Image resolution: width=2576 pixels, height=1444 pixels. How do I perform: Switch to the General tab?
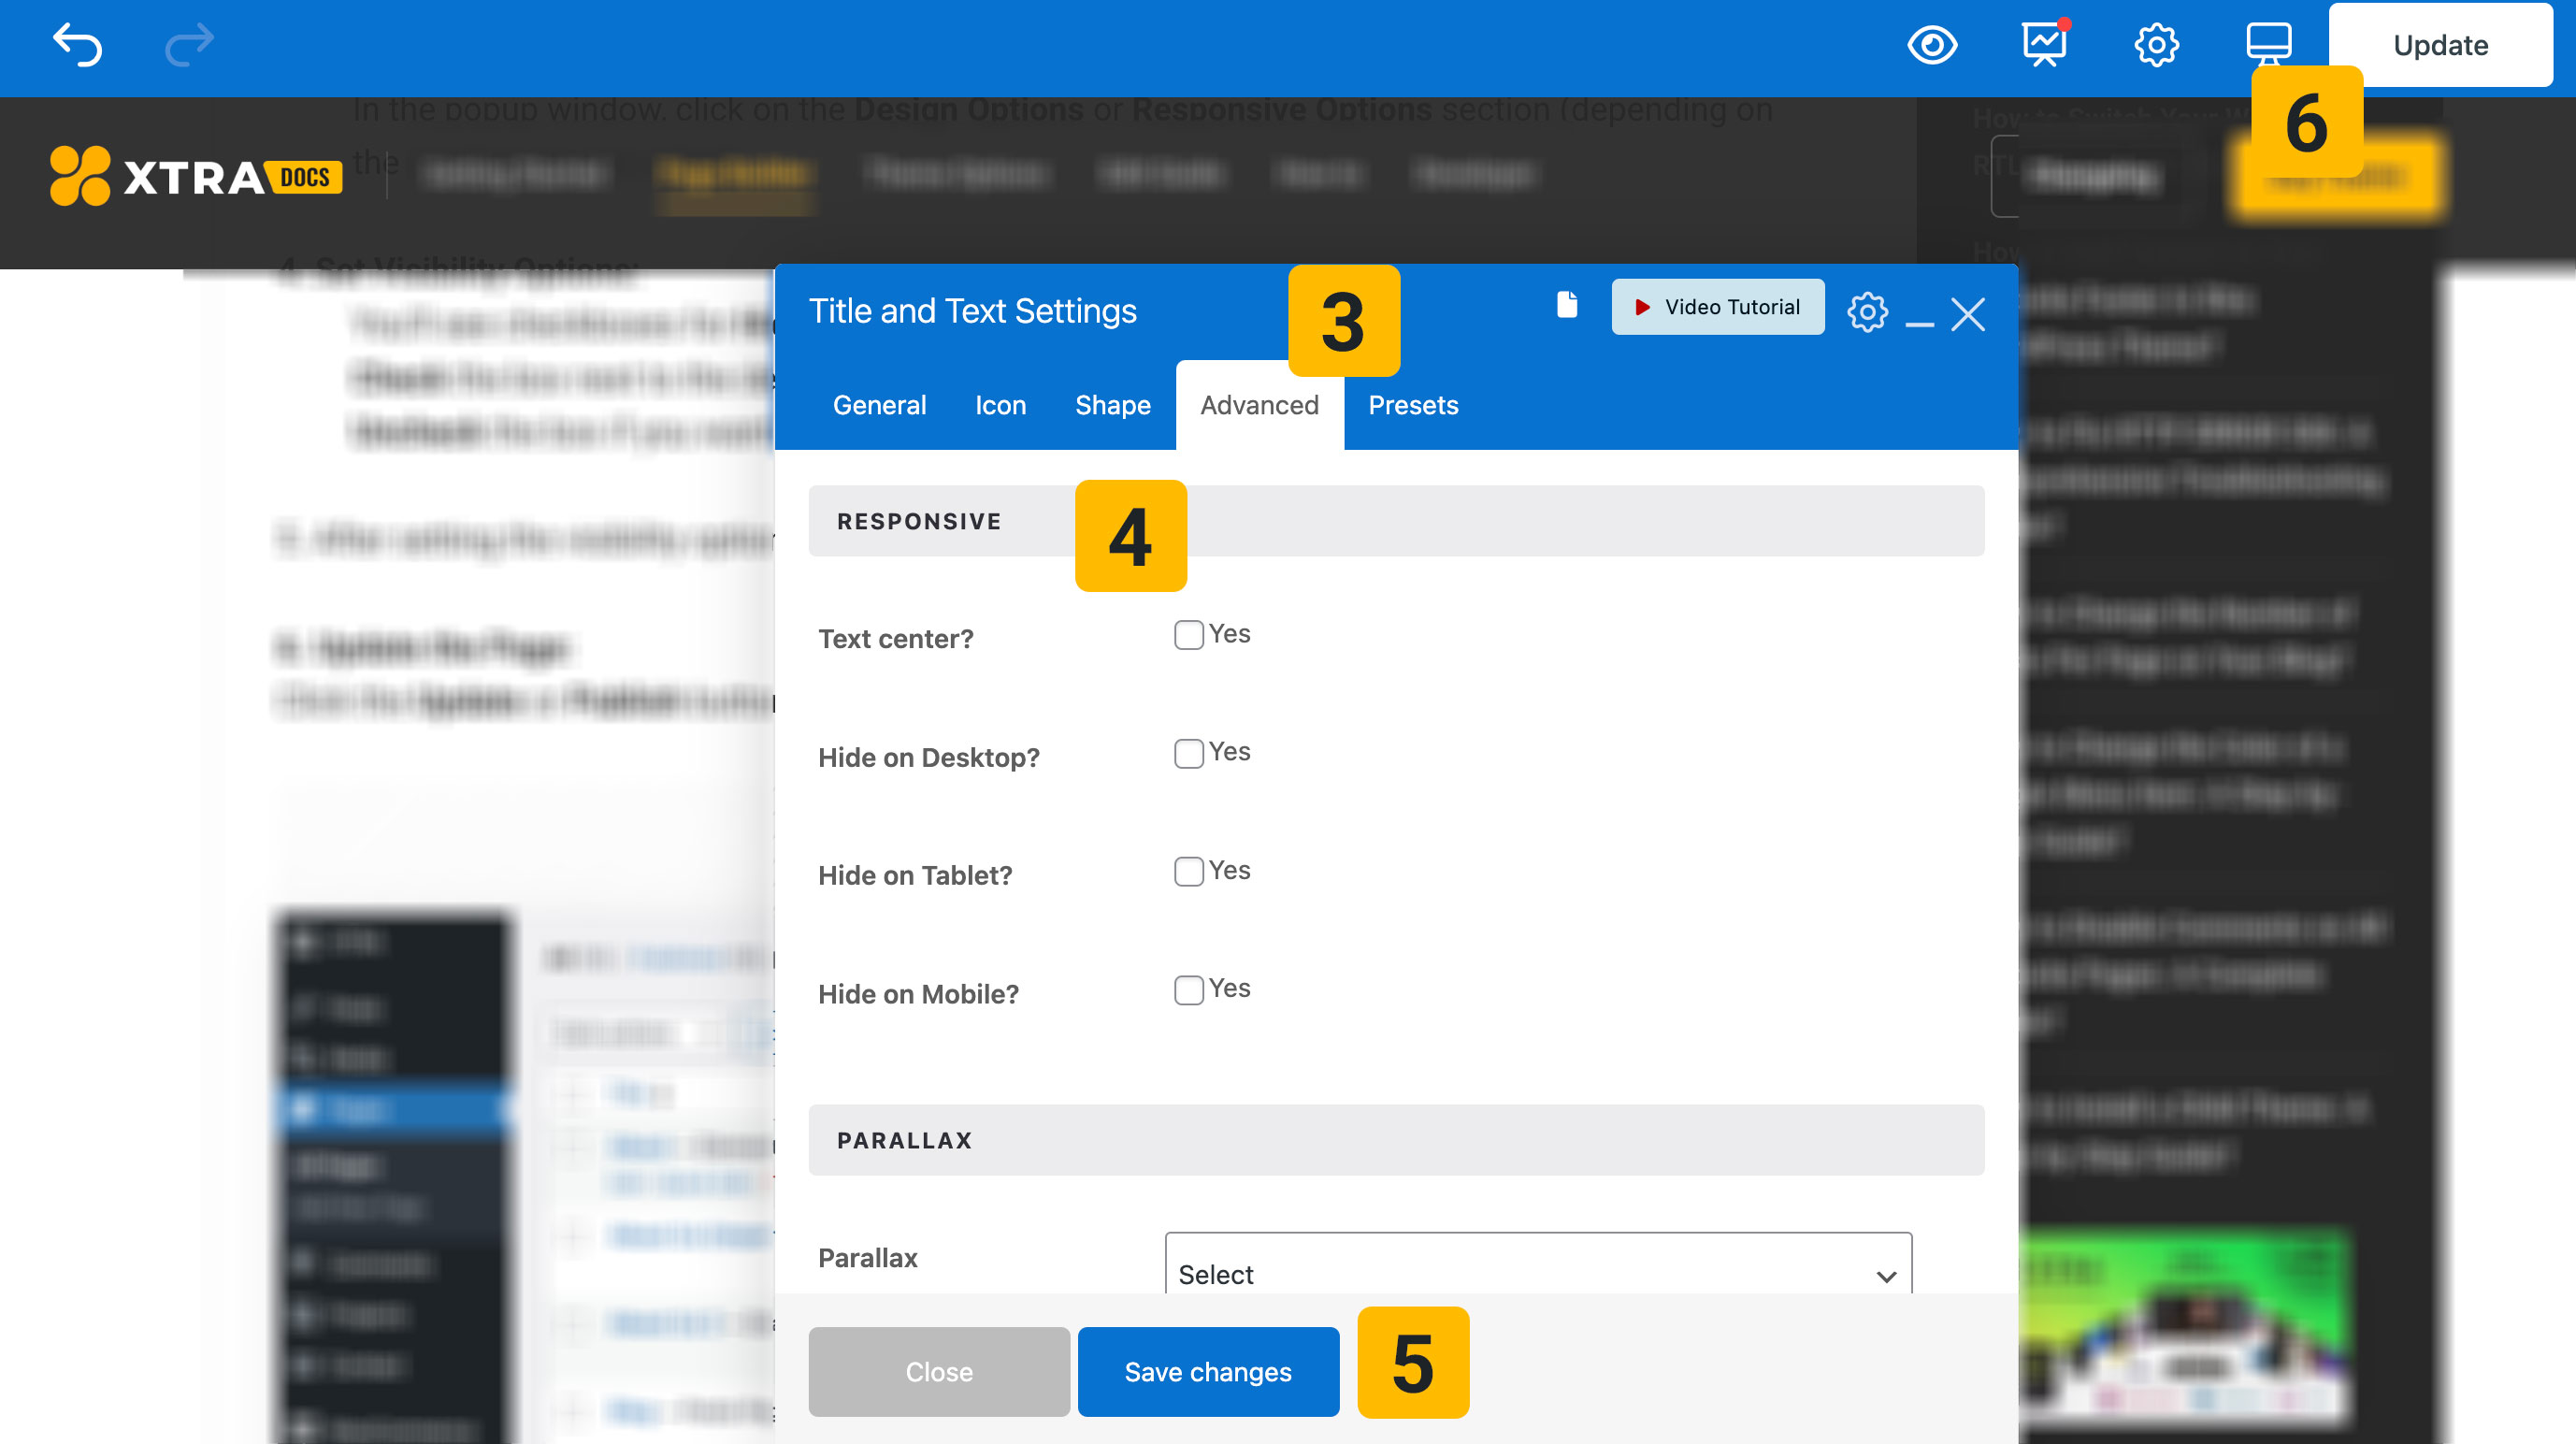pos(879,405)
